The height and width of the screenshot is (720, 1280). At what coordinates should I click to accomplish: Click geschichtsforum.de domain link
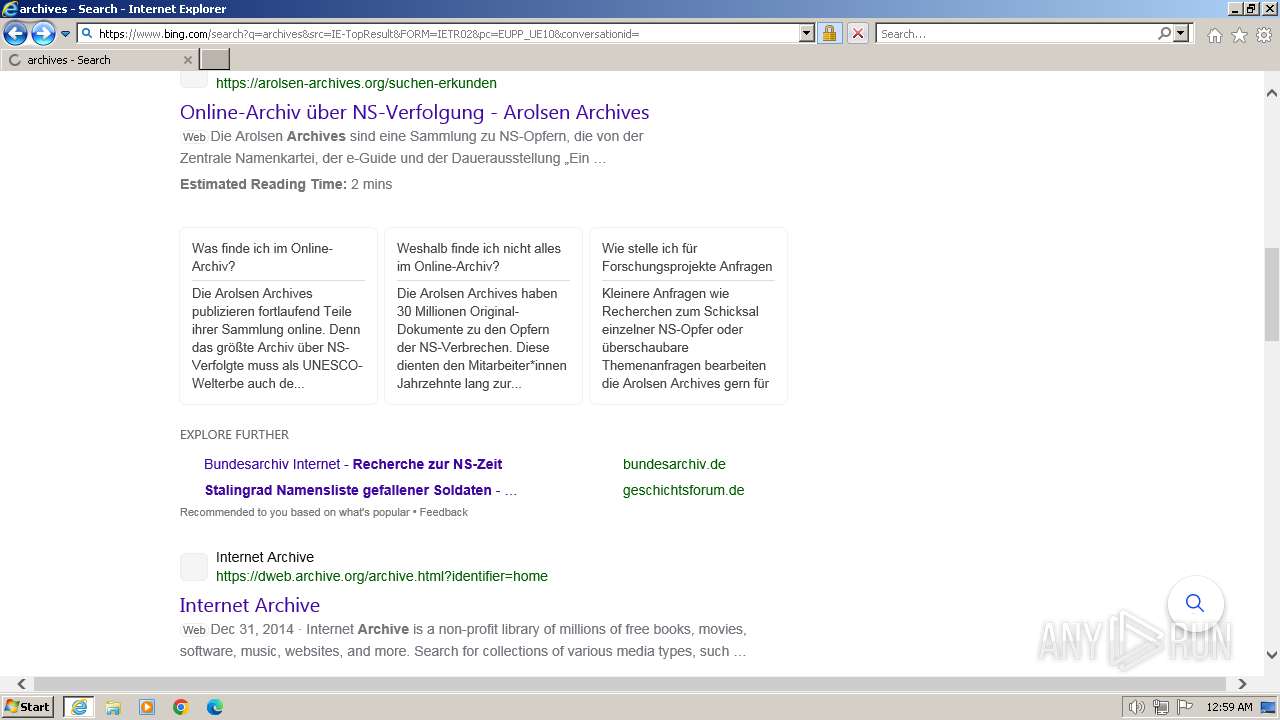(684, 490)
